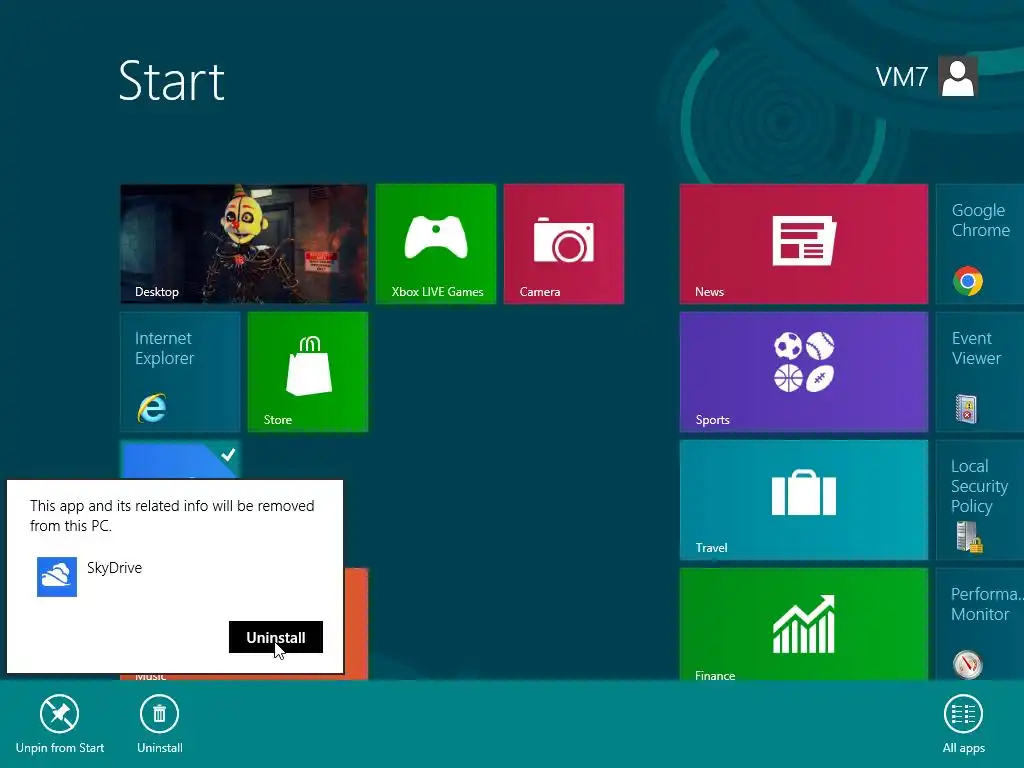
Task: Click the VM7 username text
Action: 901,77
